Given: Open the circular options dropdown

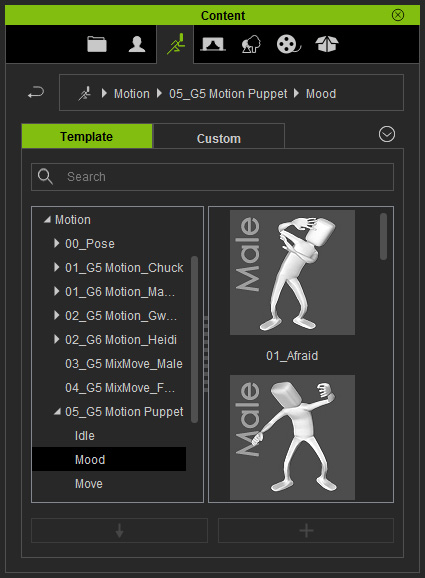Looking at the screenshot, I should [x=387, y=134].
